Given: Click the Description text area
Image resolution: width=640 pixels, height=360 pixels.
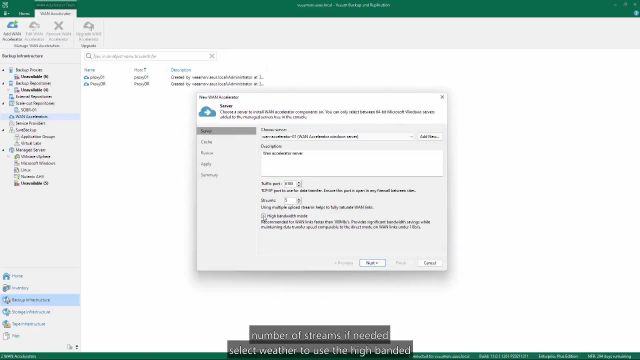Looking at the screenshot, I should click(x=352, y=163).
